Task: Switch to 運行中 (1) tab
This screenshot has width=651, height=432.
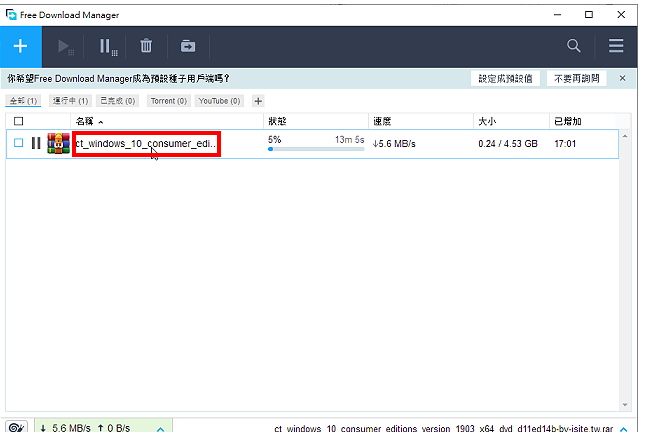Action: [x=70, y=101]
